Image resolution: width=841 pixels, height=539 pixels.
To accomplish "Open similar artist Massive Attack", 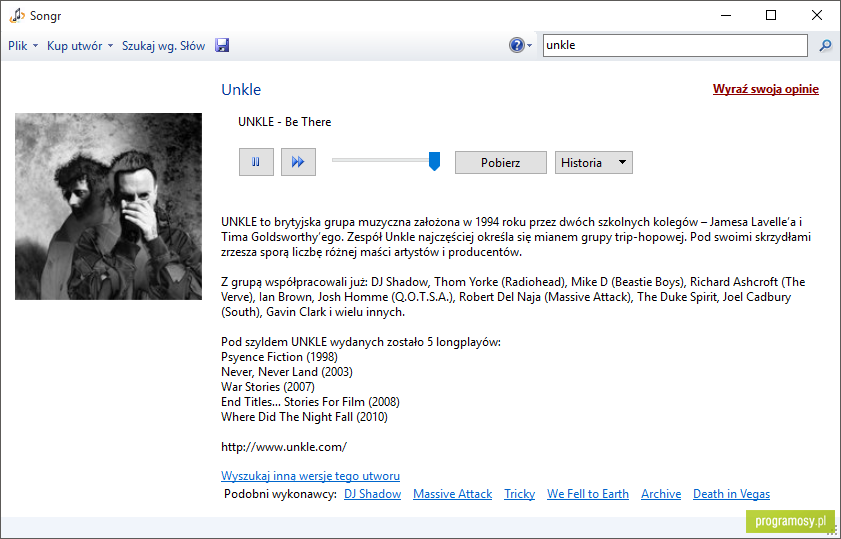I will [452, 494].
